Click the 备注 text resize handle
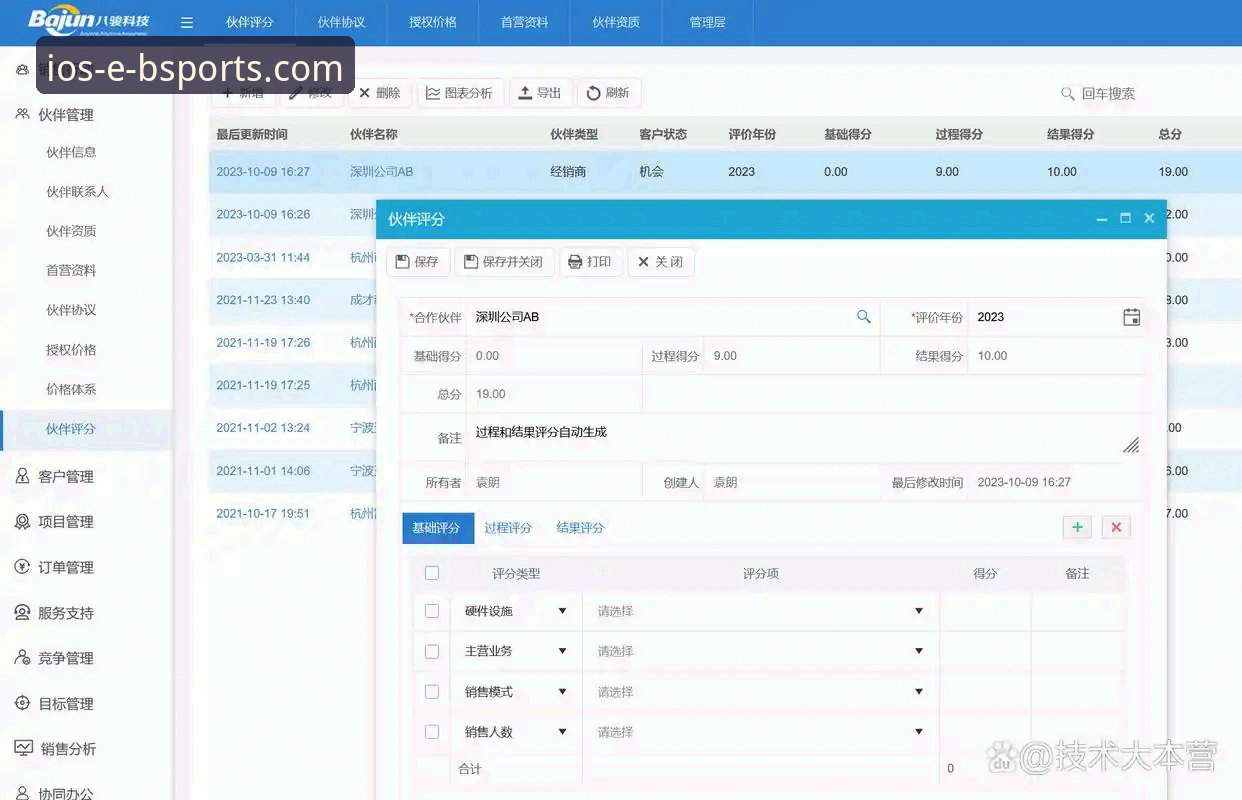 click(1131, 446)
